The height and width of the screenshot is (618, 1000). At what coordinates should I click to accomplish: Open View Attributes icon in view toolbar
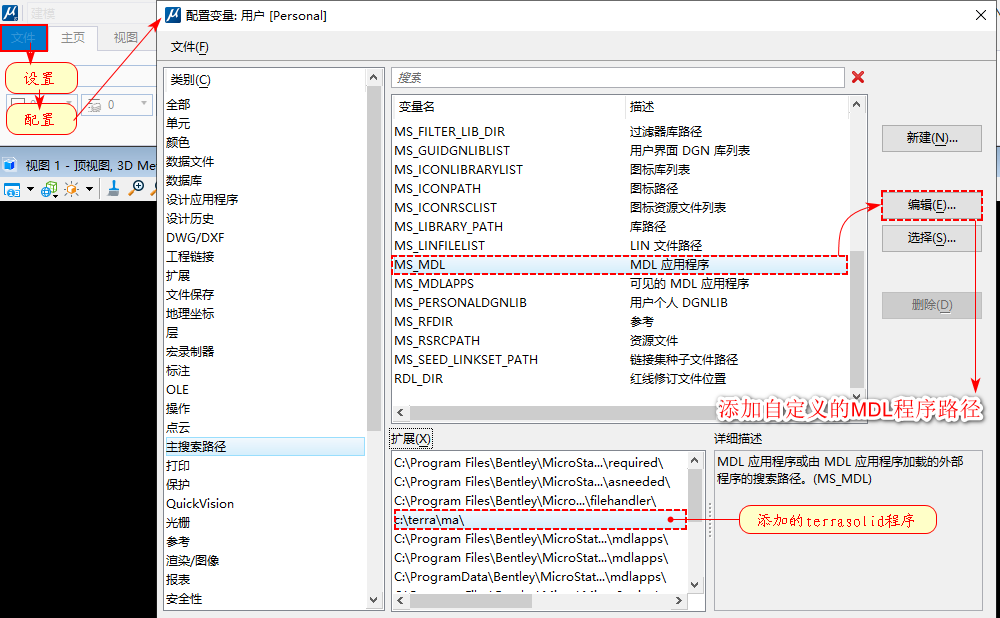coord(12,189)
